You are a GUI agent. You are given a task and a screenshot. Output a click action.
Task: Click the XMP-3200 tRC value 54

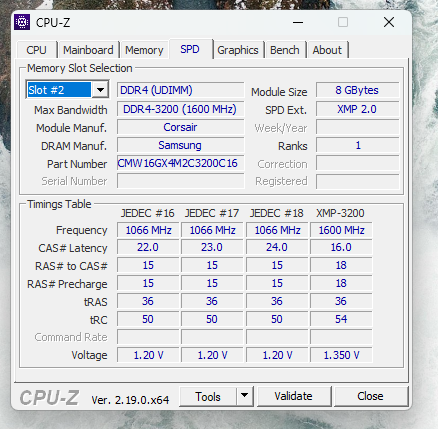pos(341,319)
